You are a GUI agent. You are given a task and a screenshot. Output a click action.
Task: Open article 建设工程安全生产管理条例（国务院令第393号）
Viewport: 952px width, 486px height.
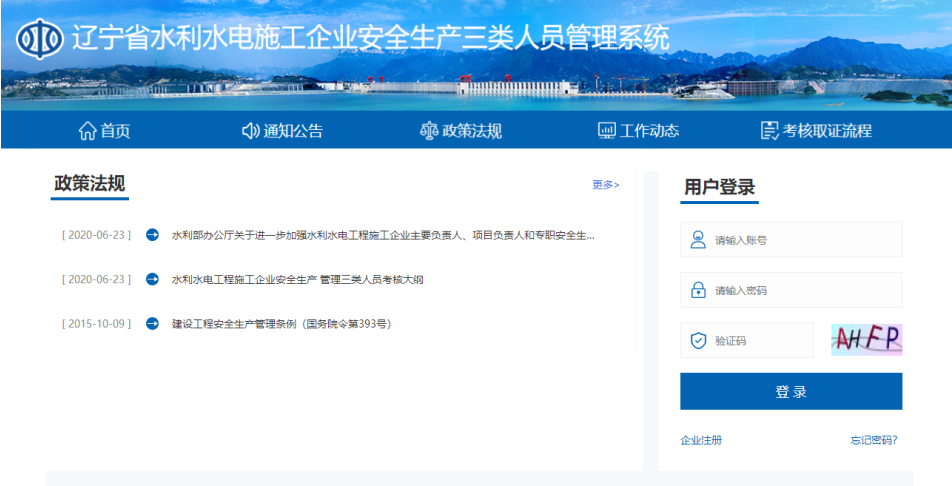coord(282,324)
